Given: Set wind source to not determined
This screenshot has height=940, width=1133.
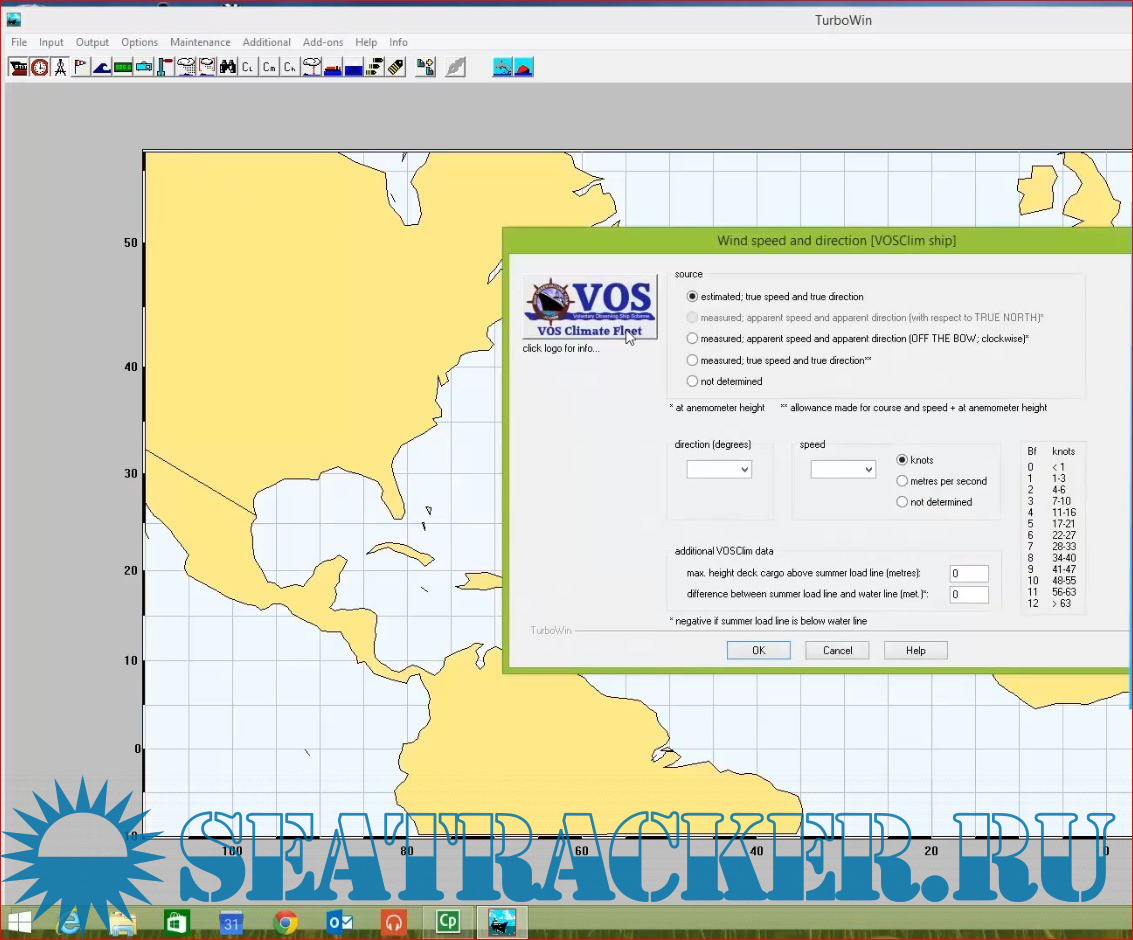Looking at the screenshot, I should click(693, 381).
